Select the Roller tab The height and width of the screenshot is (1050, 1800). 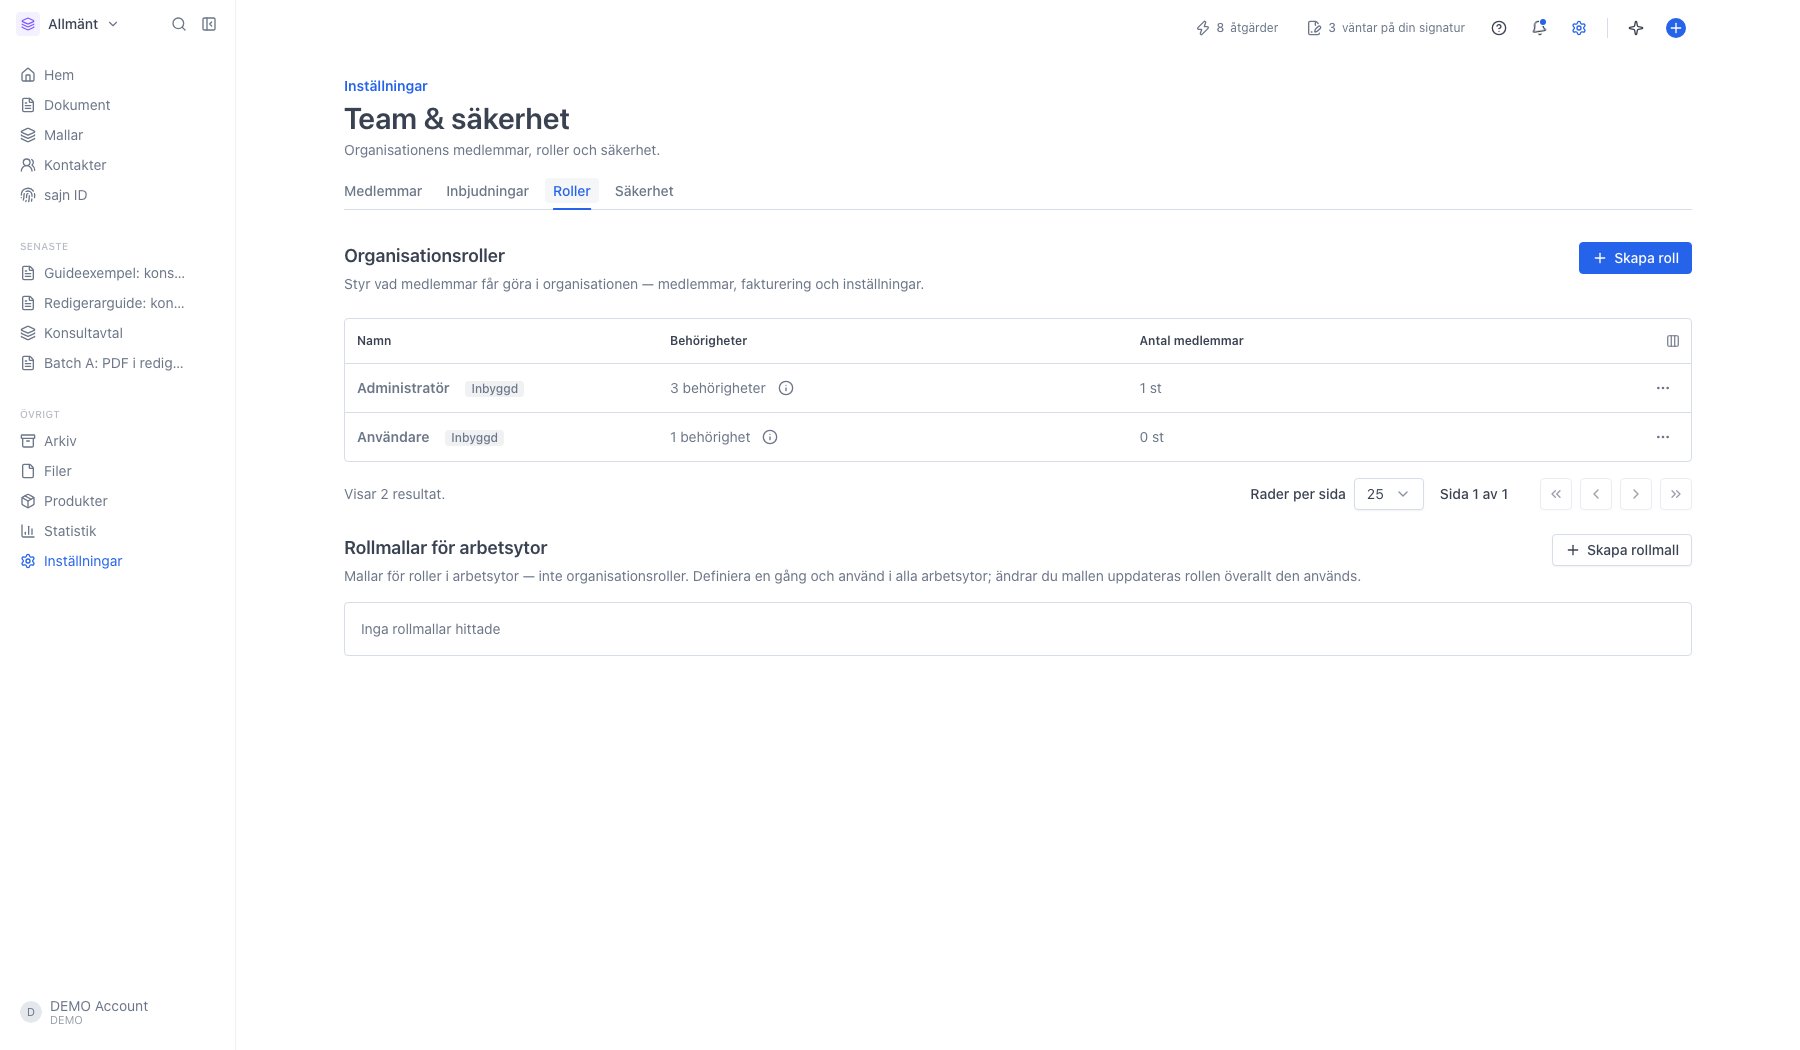572,191
